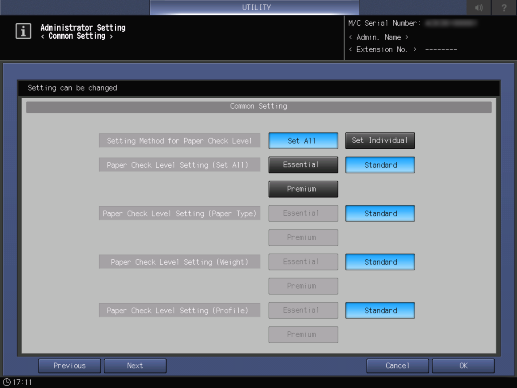Choose Set All for setting method
Viewport: 517px width, 388px height.
303,141
